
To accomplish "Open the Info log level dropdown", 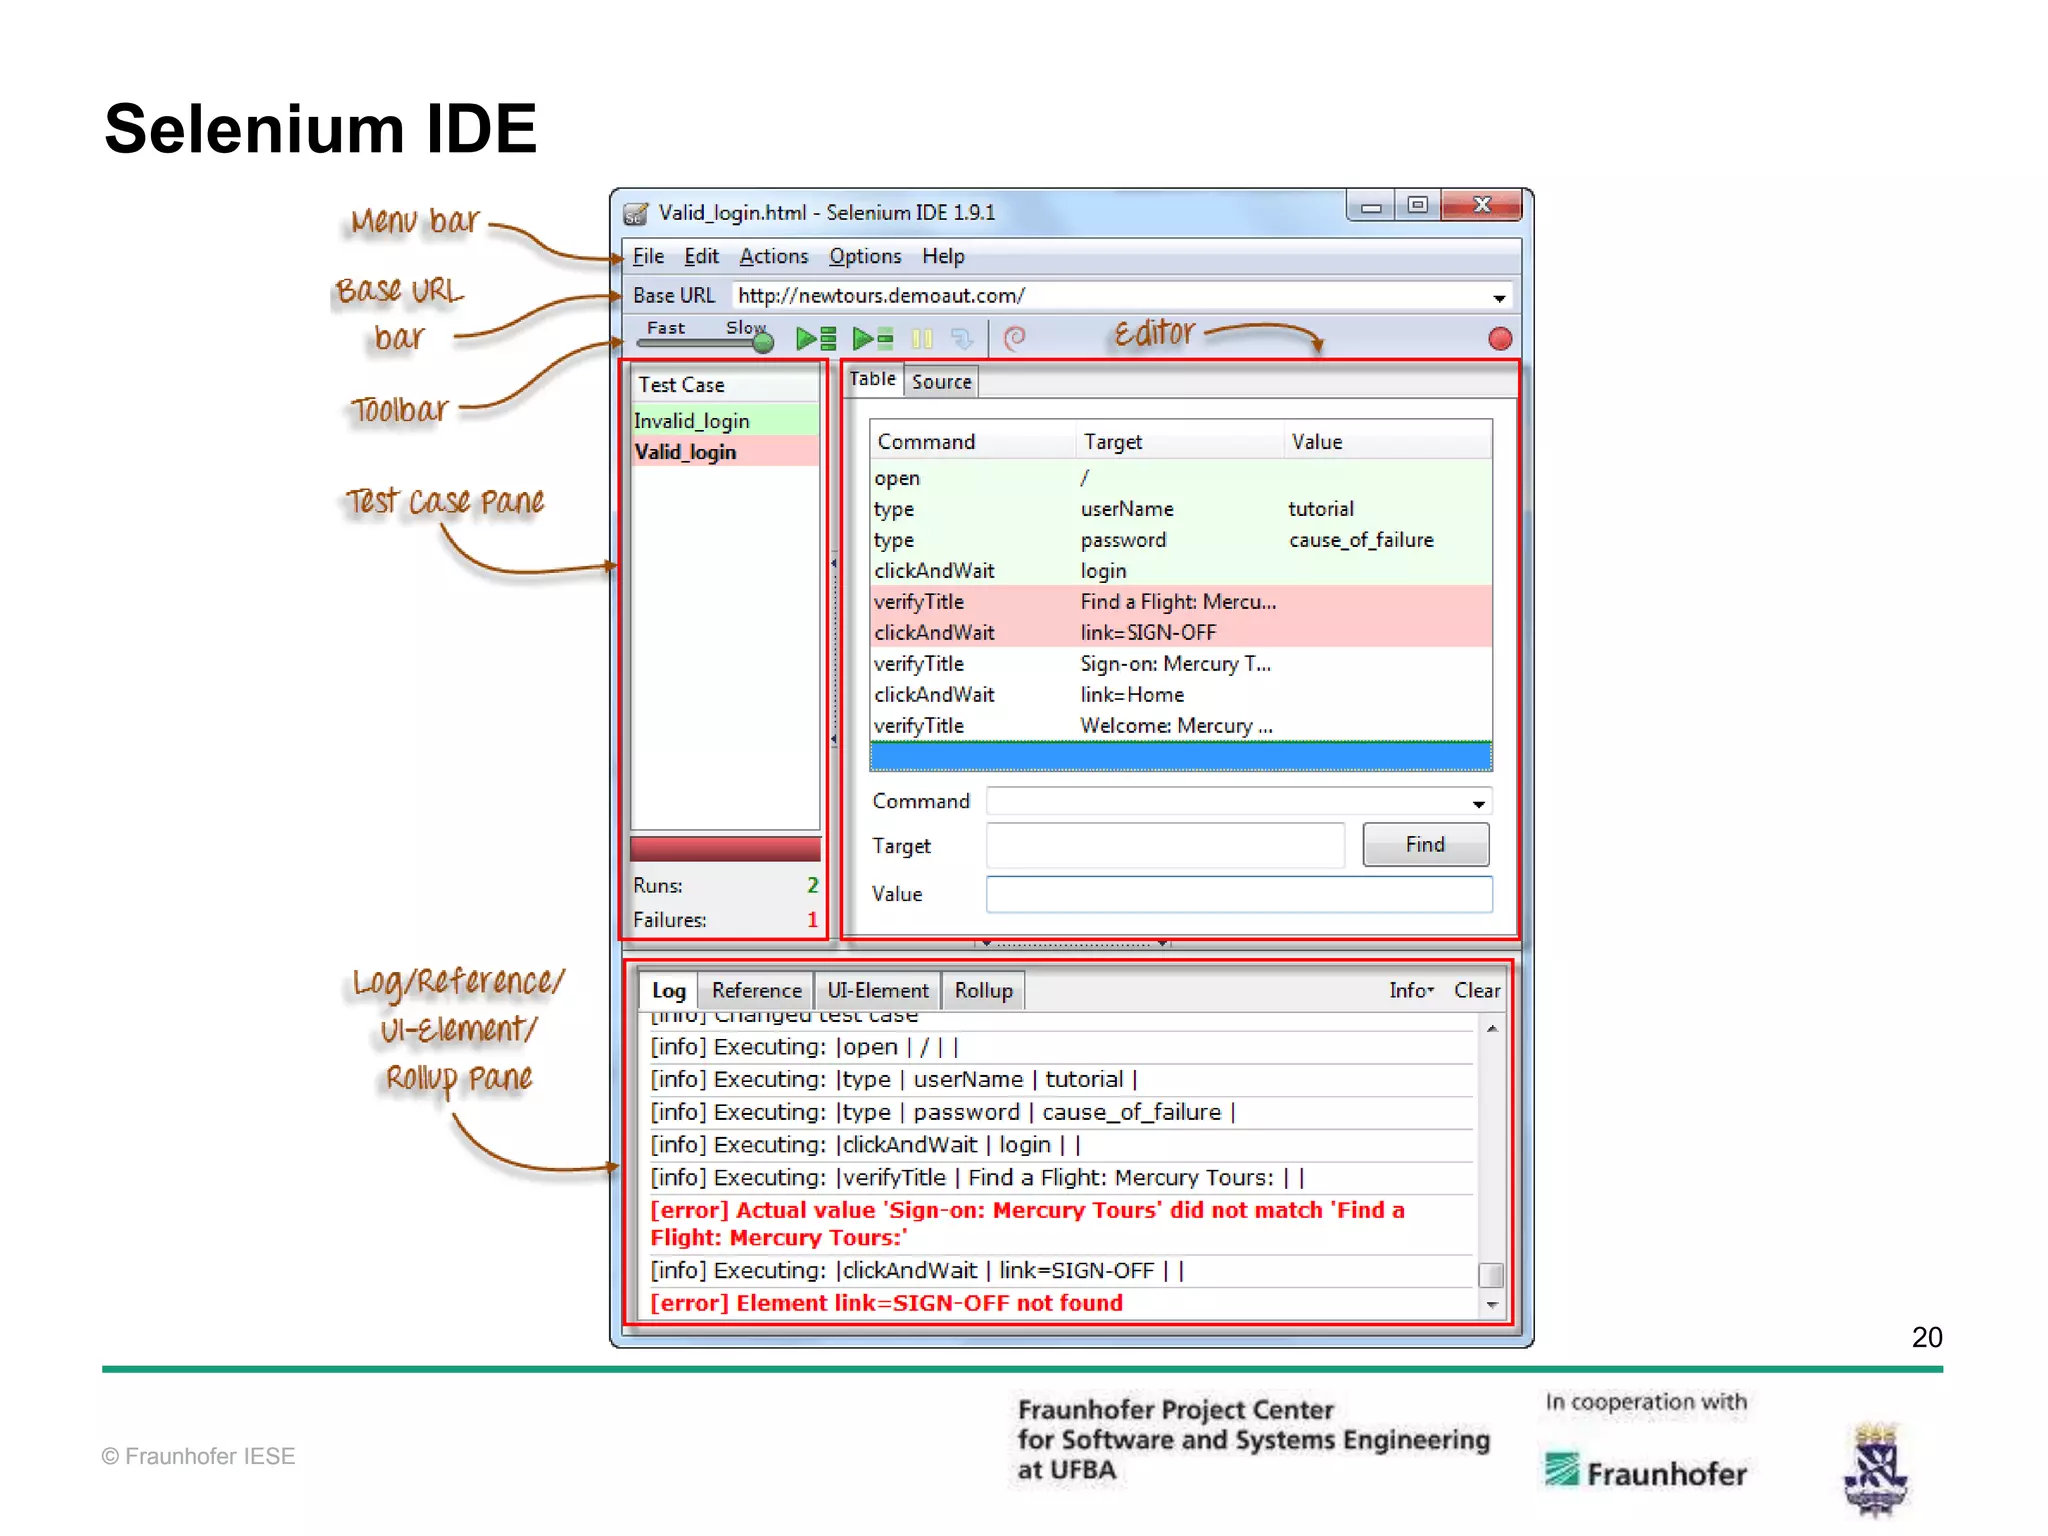I will [x=1411, y=990].
